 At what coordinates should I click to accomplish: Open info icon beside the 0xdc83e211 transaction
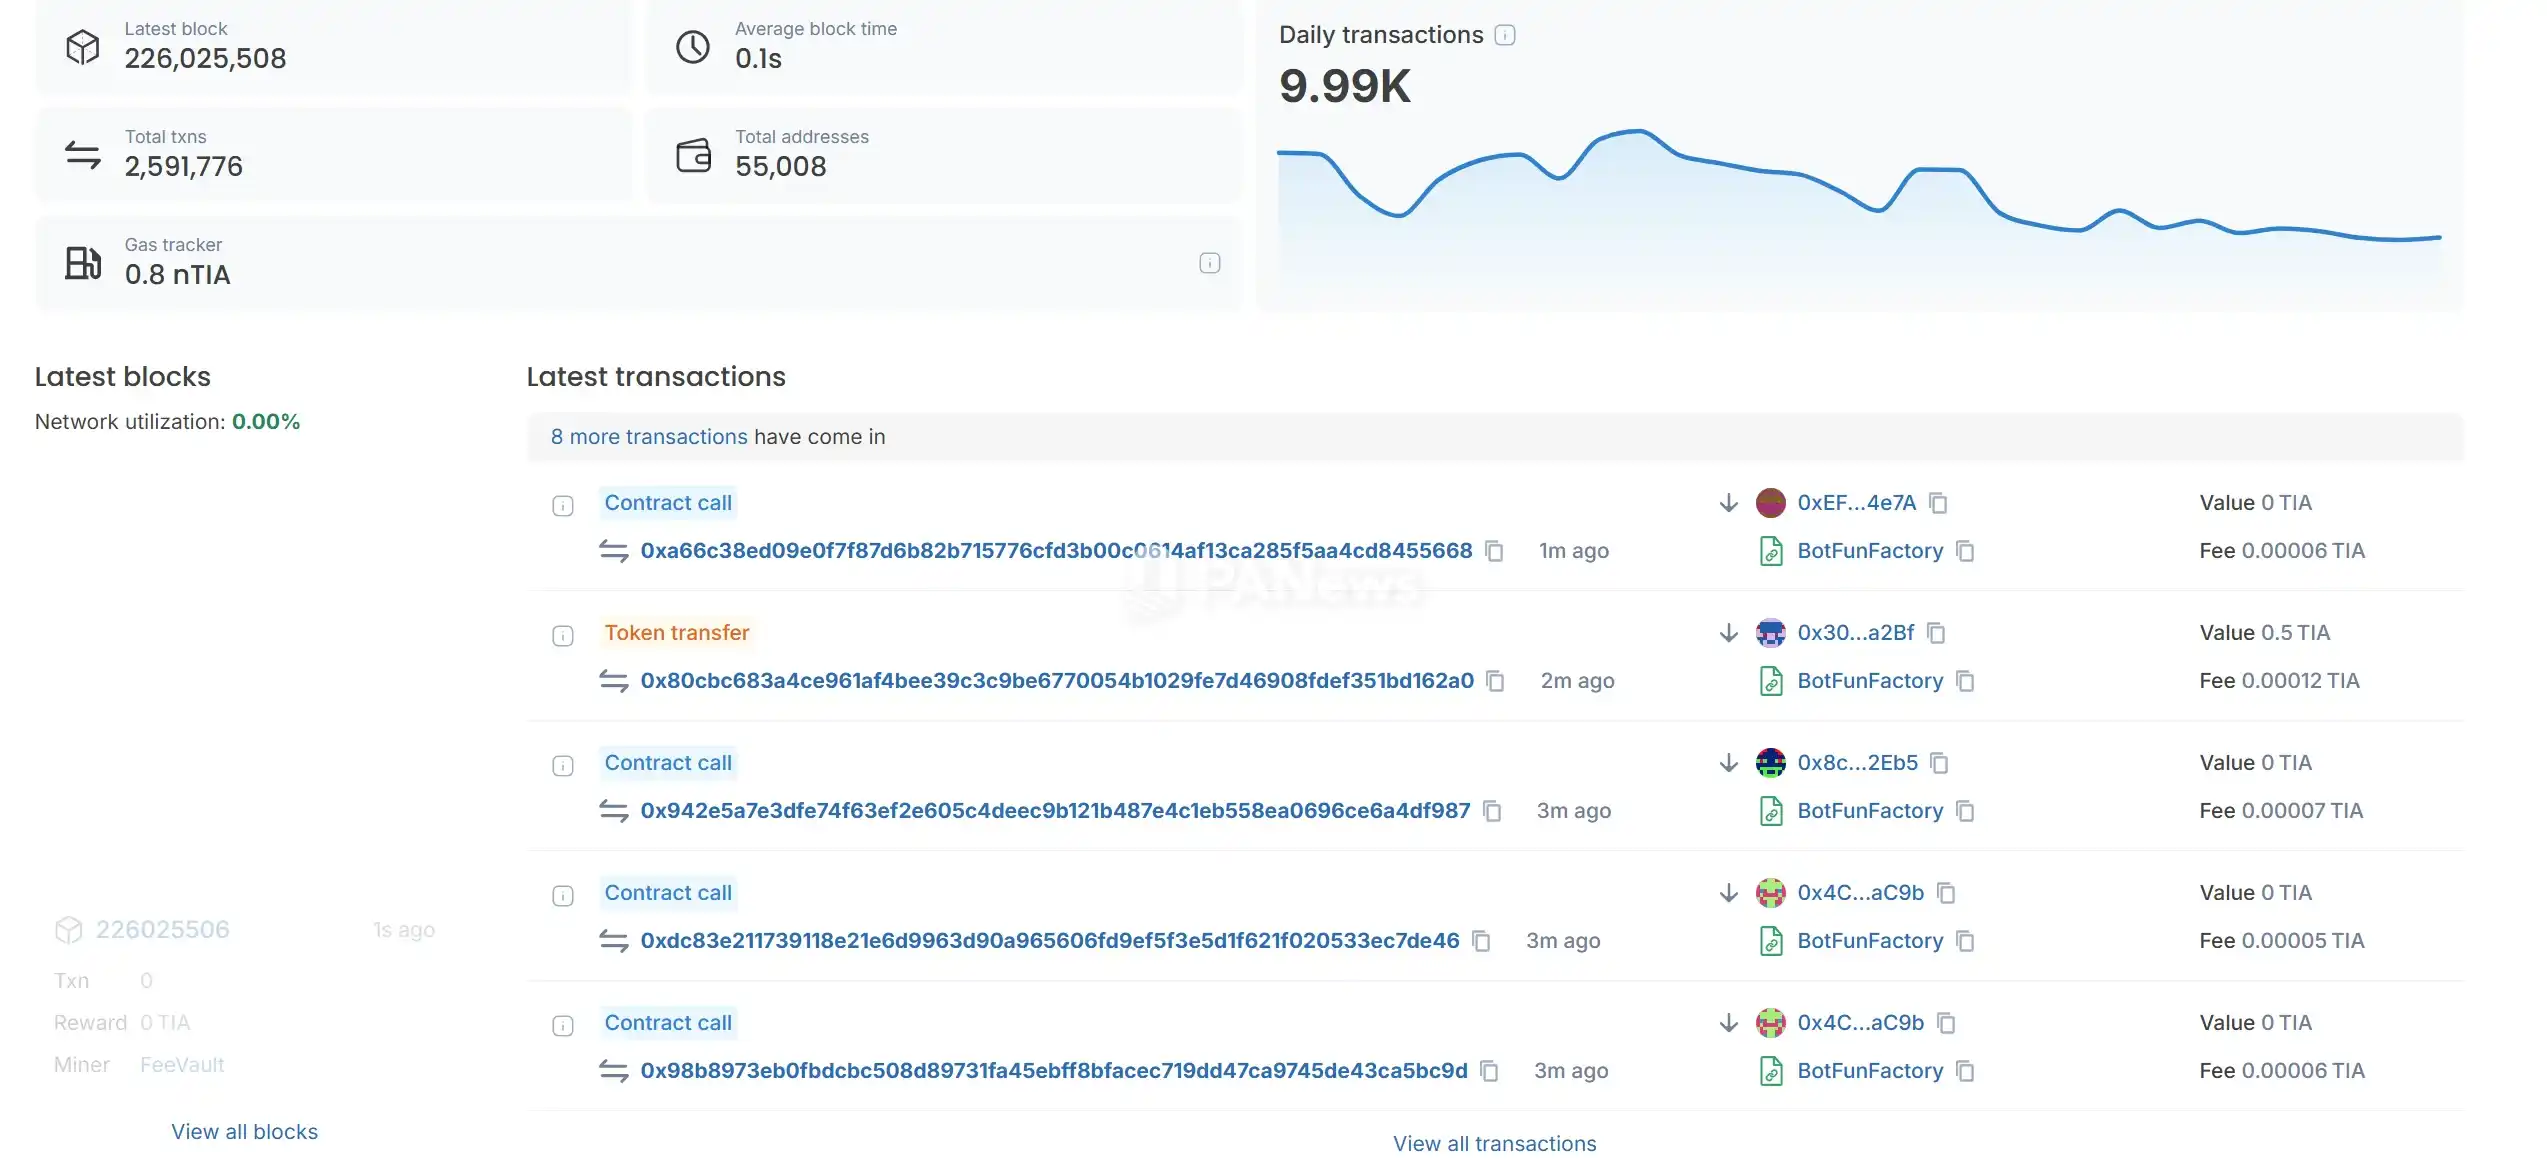pos(563,896)
